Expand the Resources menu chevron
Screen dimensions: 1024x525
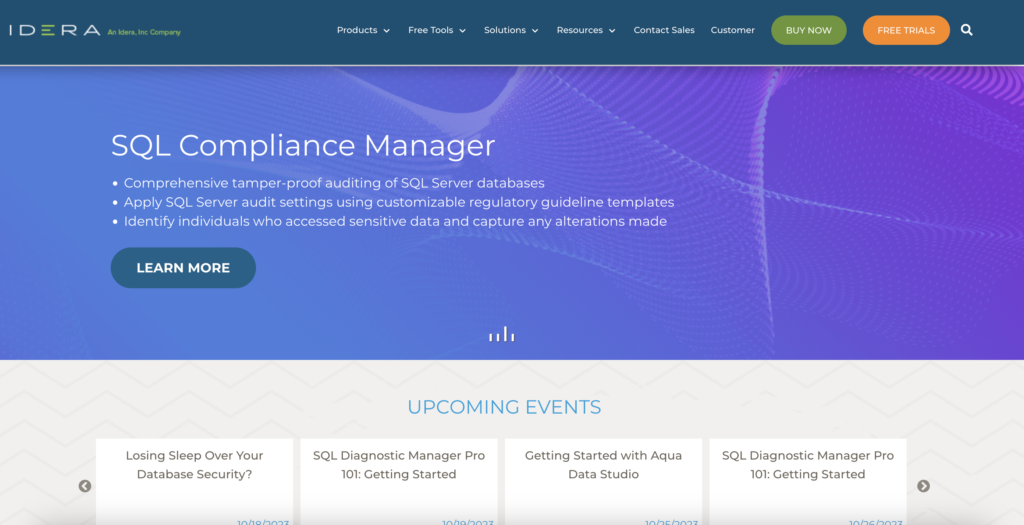(612, 31)
